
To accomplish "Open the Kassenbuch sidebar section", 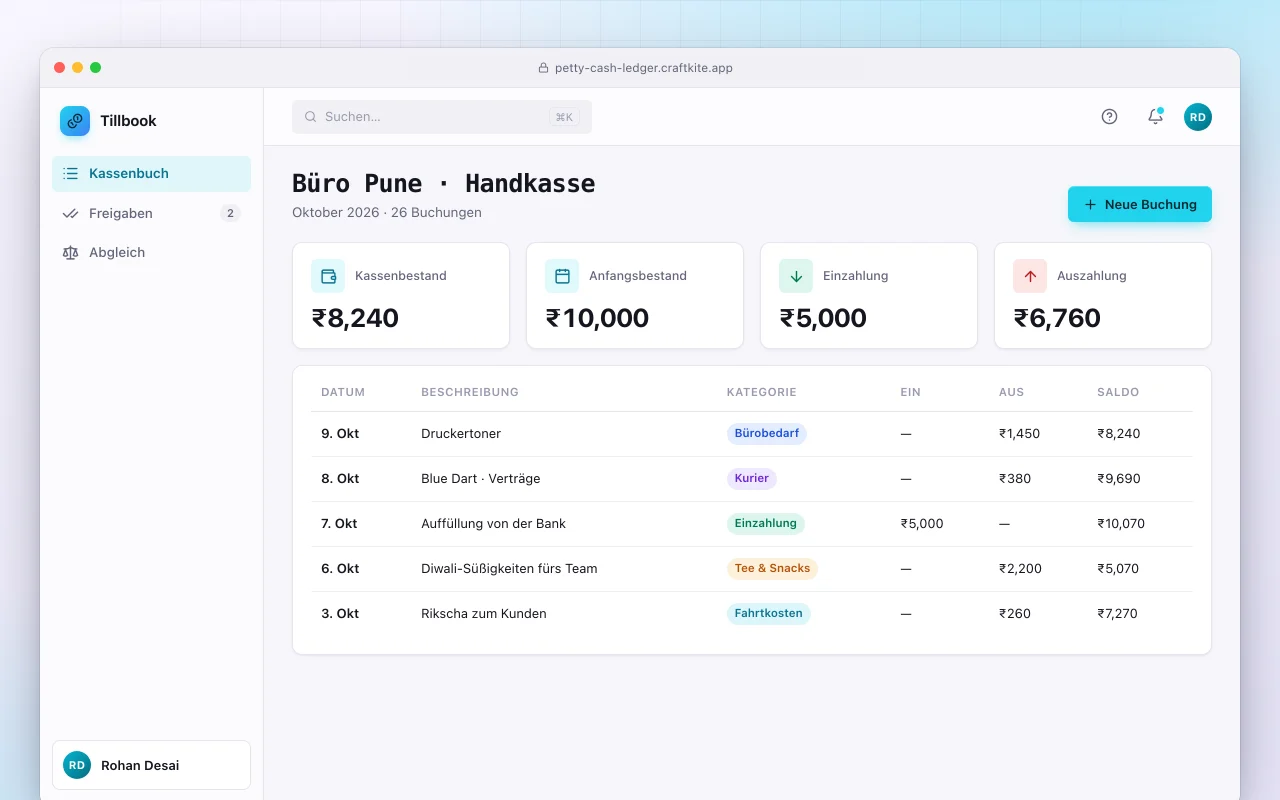I will click(151, 174).
